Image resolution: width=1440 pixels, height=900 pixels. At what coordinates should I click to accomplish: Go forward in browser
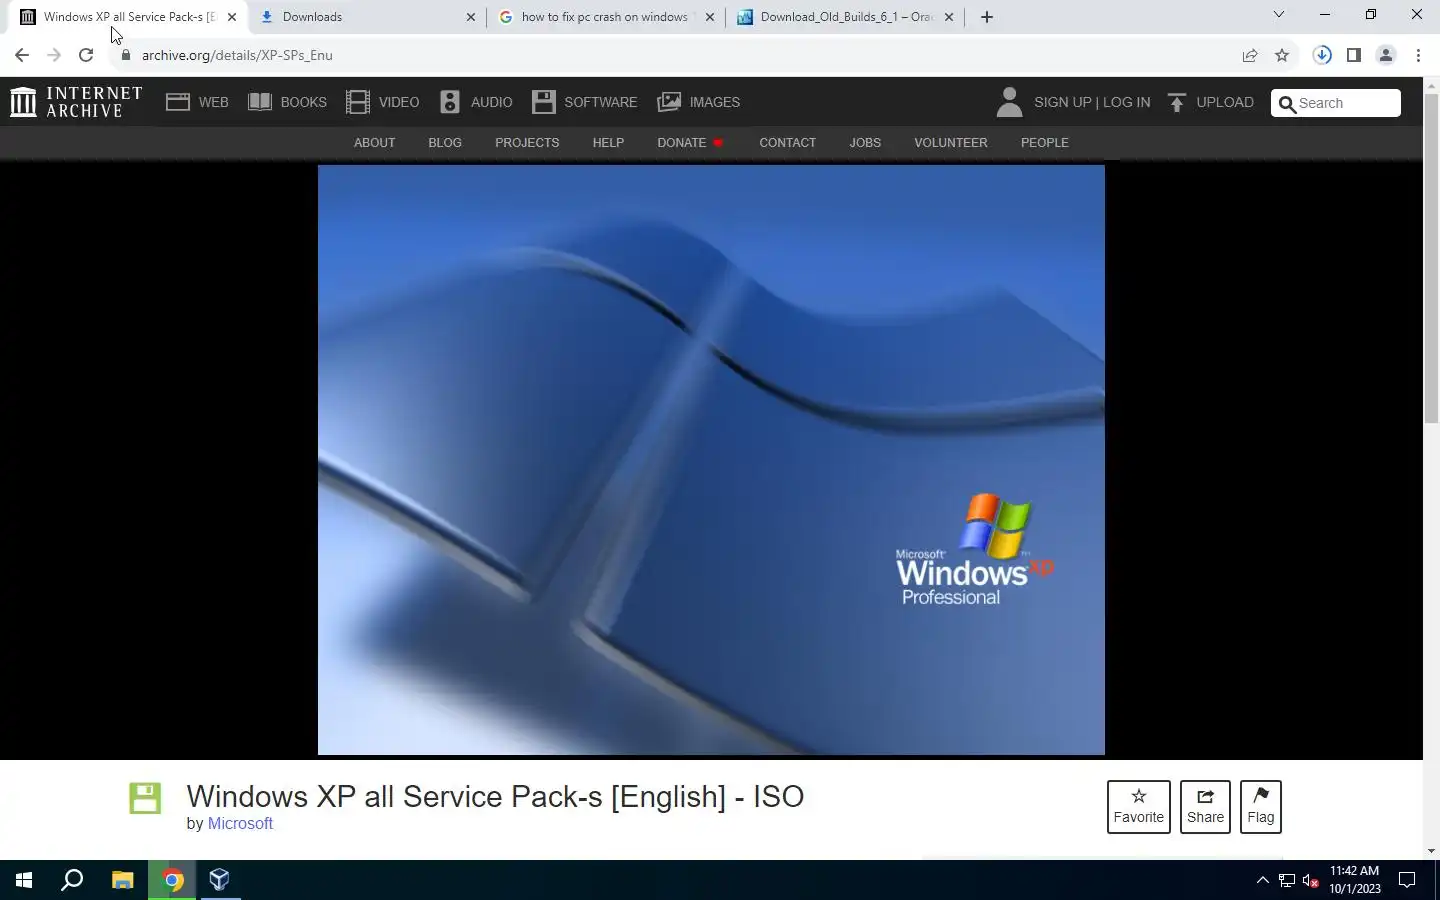coord(54,55)
